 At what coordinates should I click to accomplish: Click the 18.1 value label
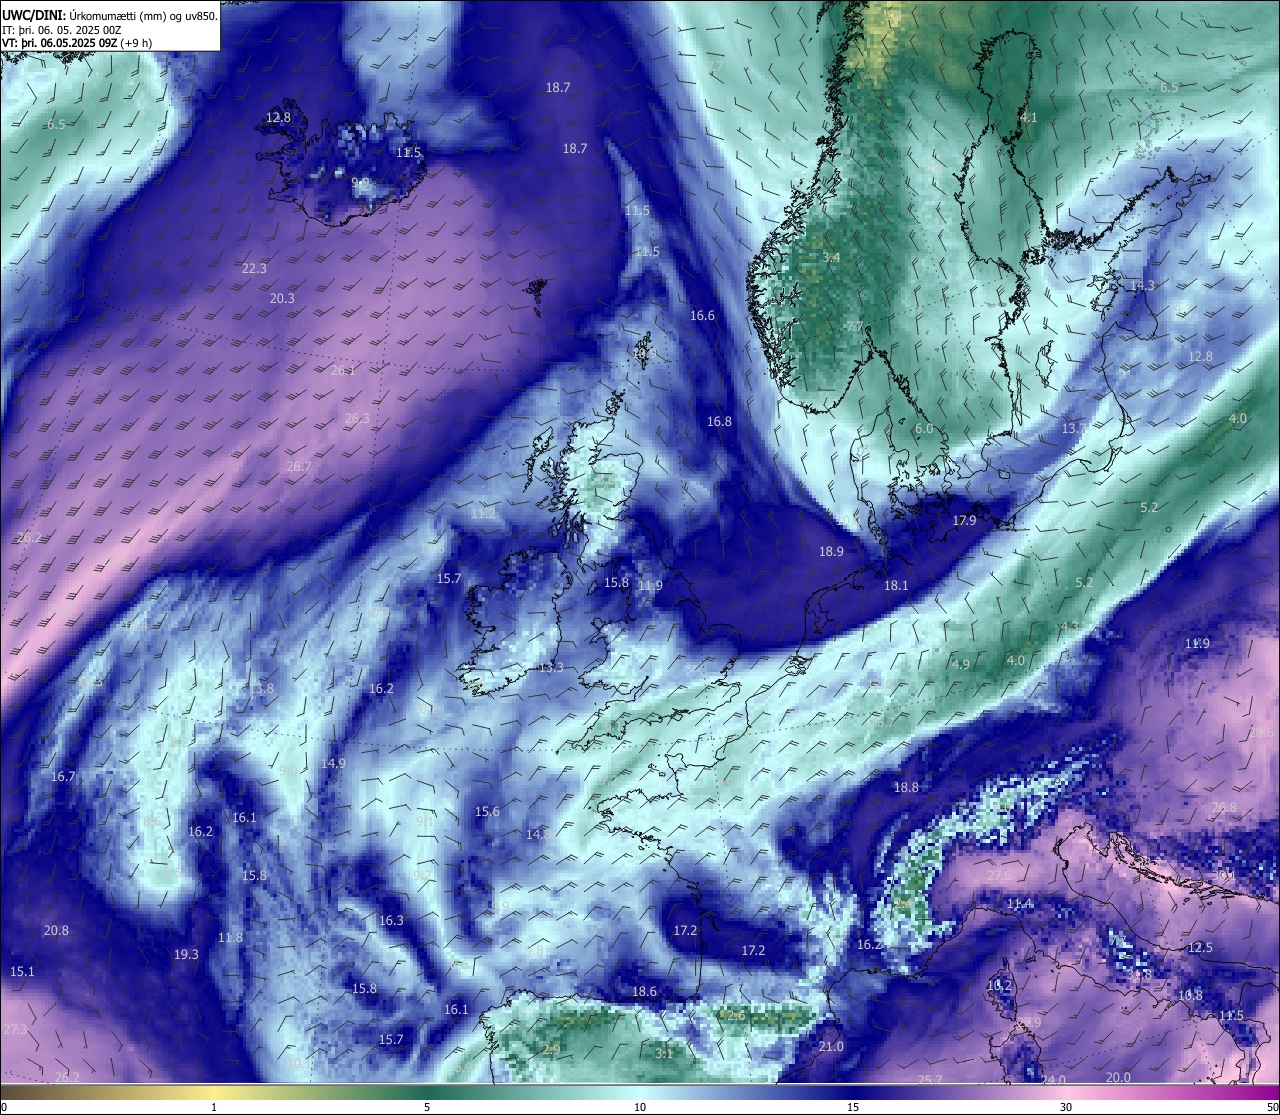pos(896,585)
